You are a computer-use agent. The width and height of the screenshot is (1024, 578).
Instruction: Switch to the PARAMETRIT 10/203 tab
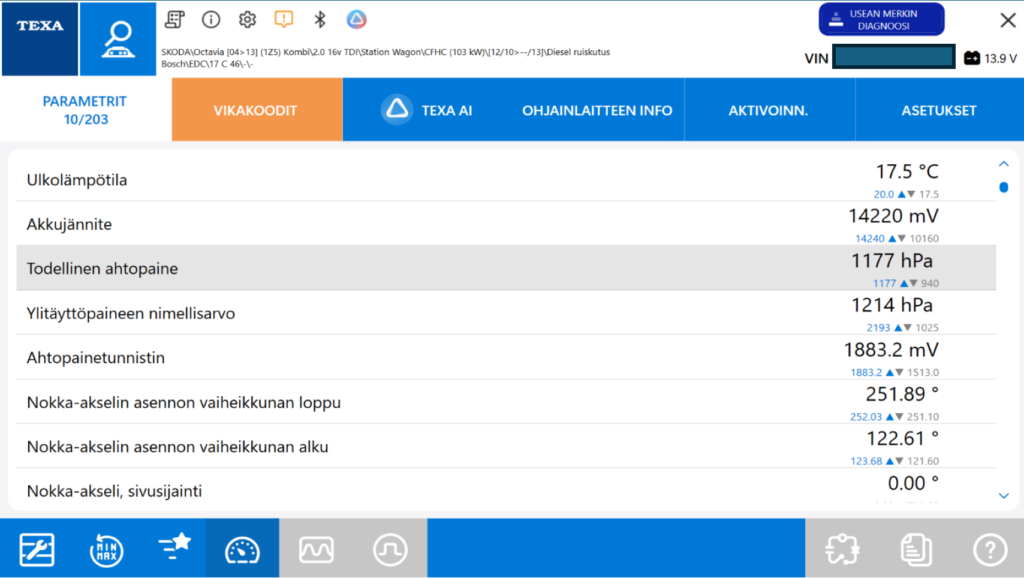point(86,110)
